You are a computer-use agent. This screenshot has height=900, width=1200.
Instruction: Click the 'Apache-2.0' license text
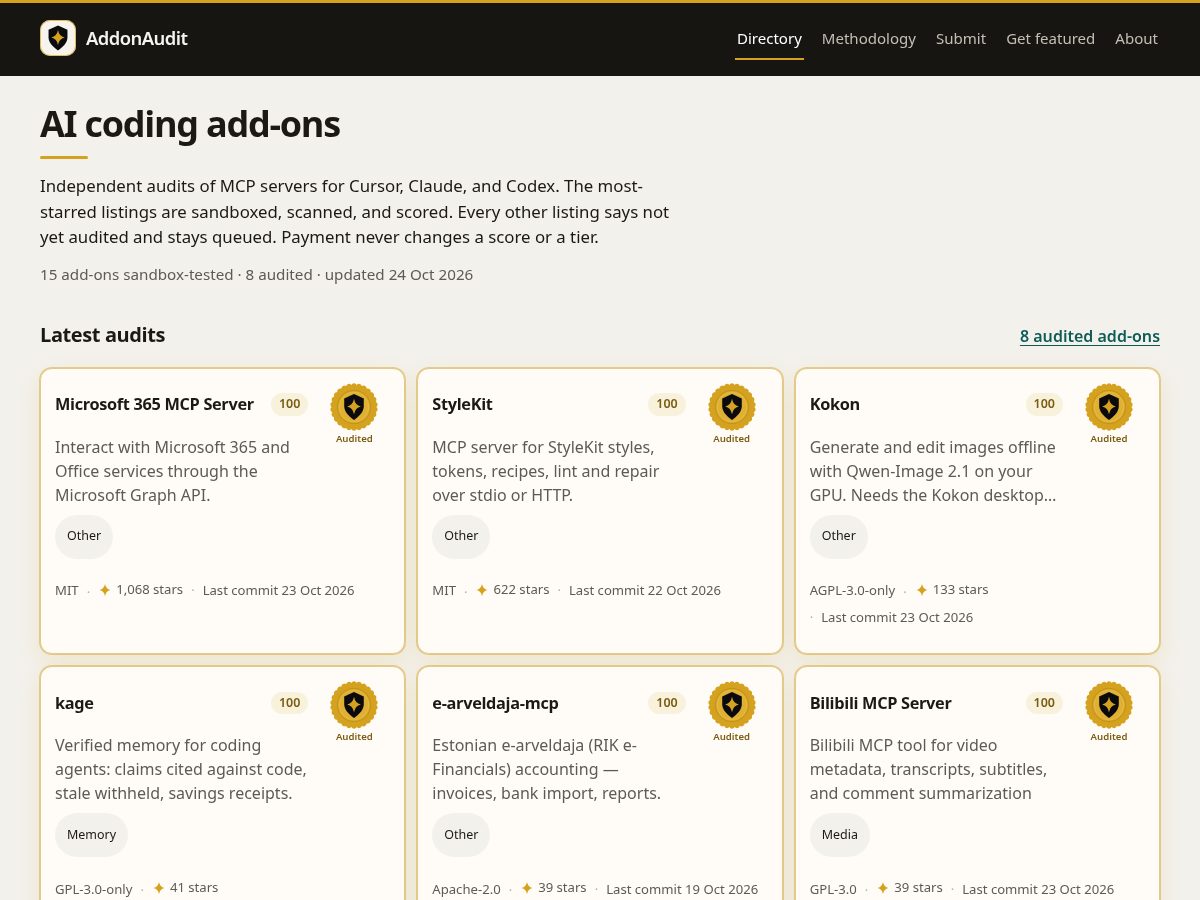click(466, 889)
